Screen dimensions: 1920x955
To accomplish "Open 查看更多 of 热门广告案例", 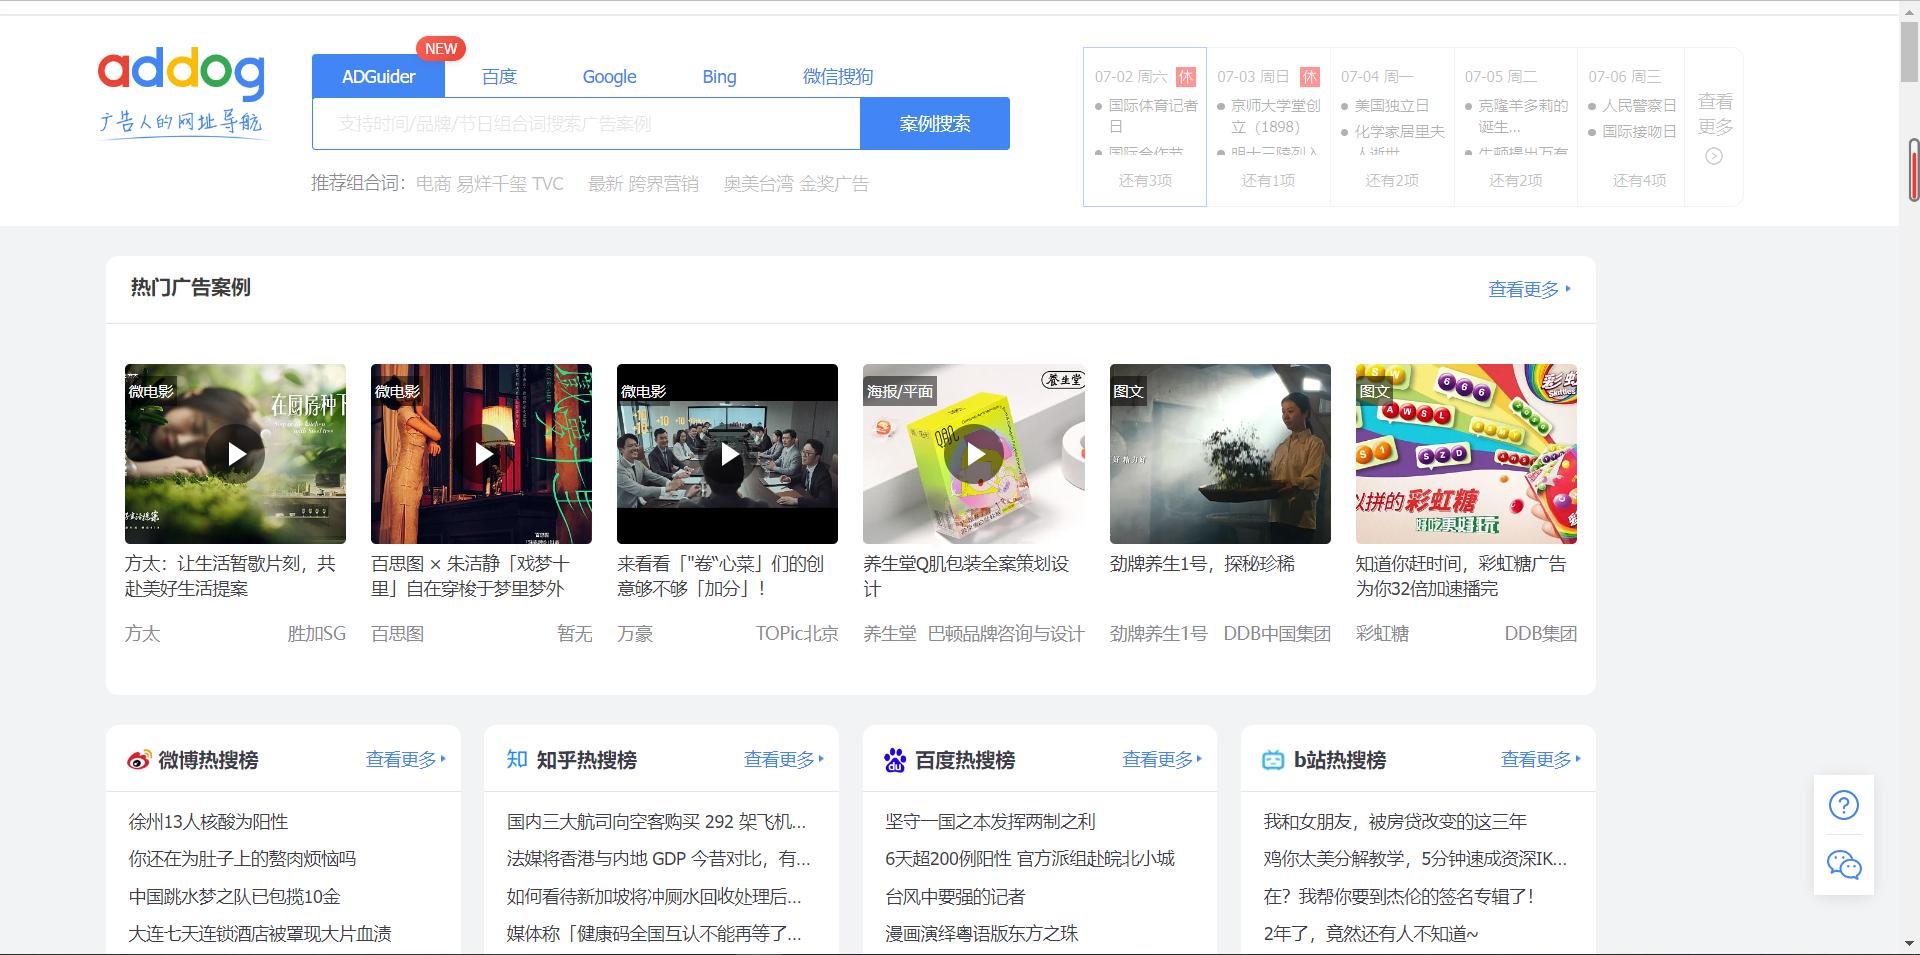I will point(1522,289).
